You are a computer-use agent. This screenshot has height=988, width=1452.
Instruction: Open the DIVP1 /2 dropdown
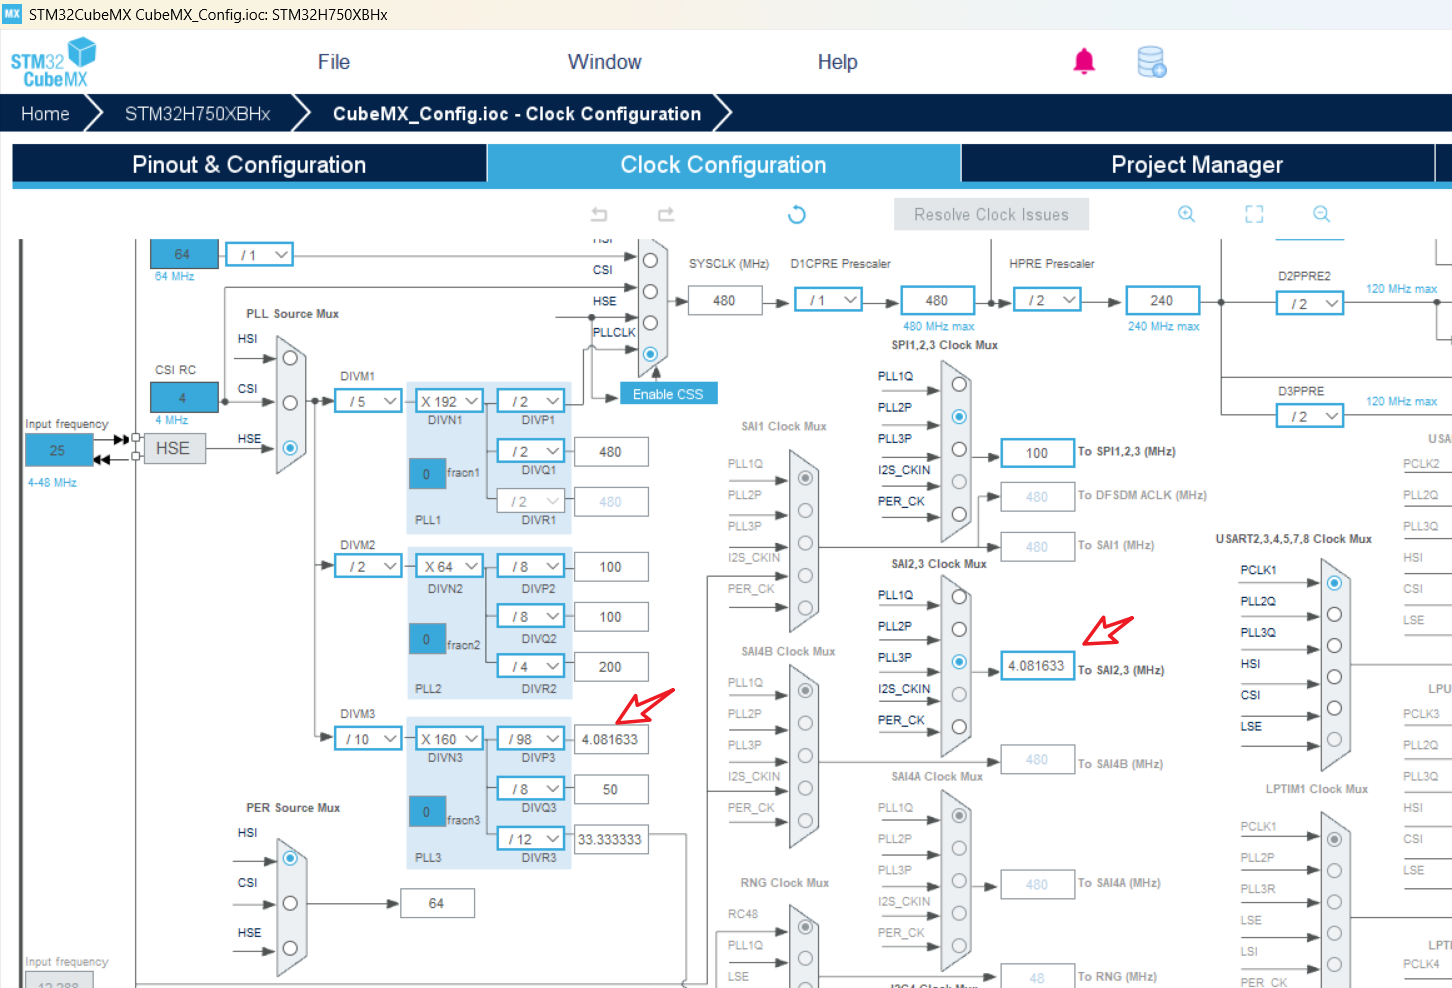pos(531,401)
